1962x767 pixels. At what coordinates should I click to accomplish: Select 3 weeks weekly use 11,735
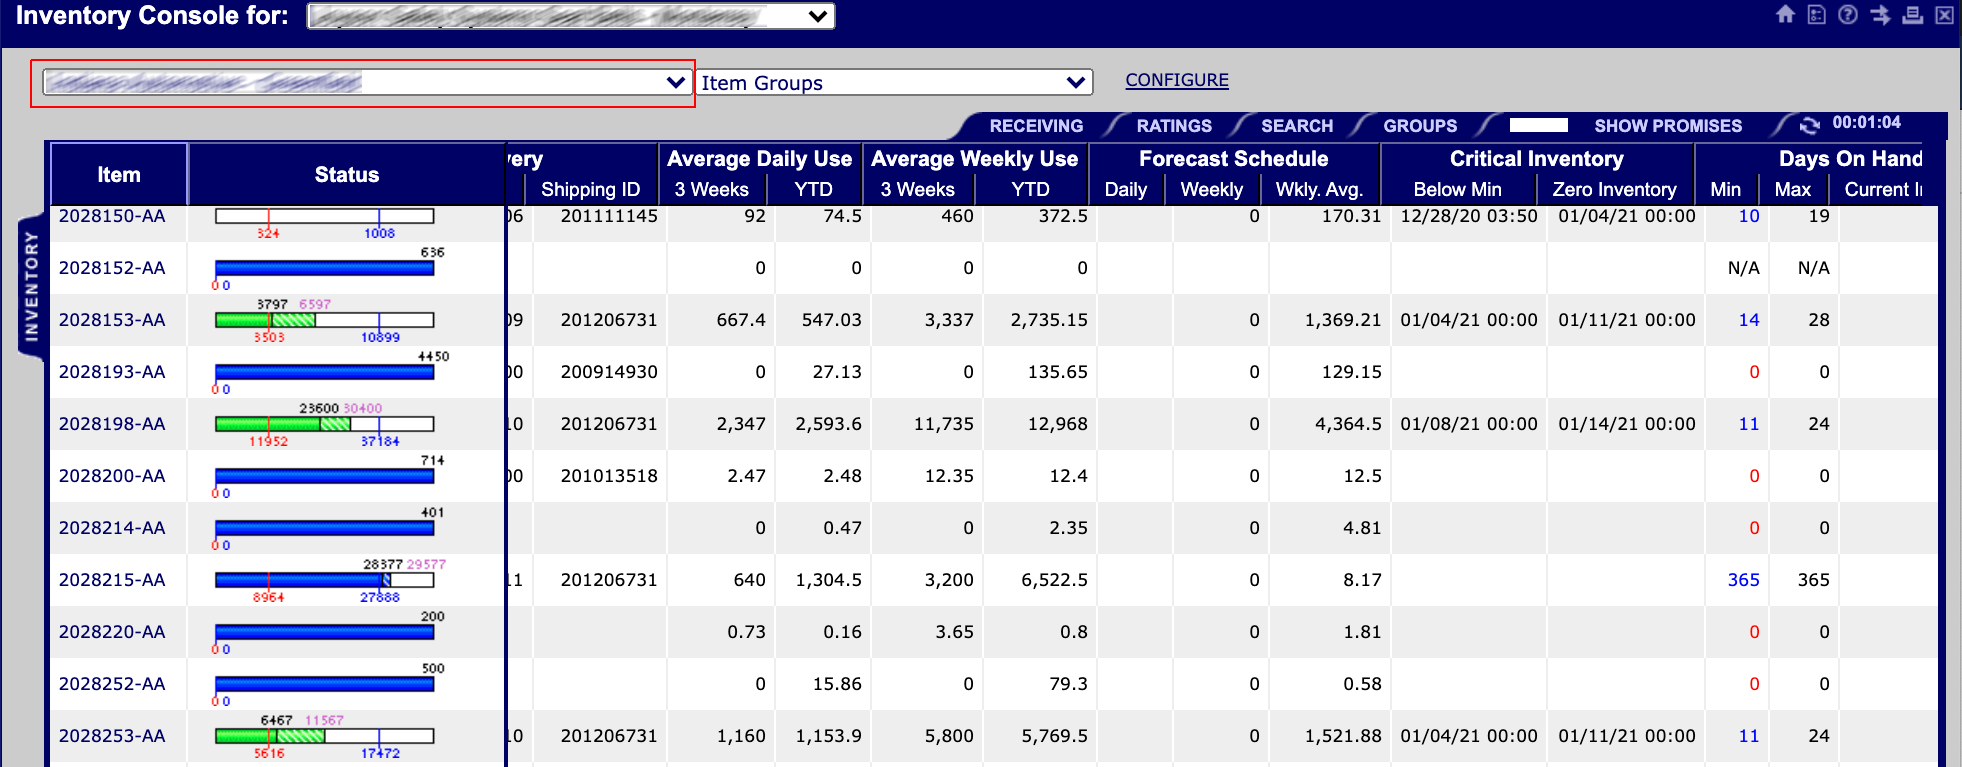[944, 424]
